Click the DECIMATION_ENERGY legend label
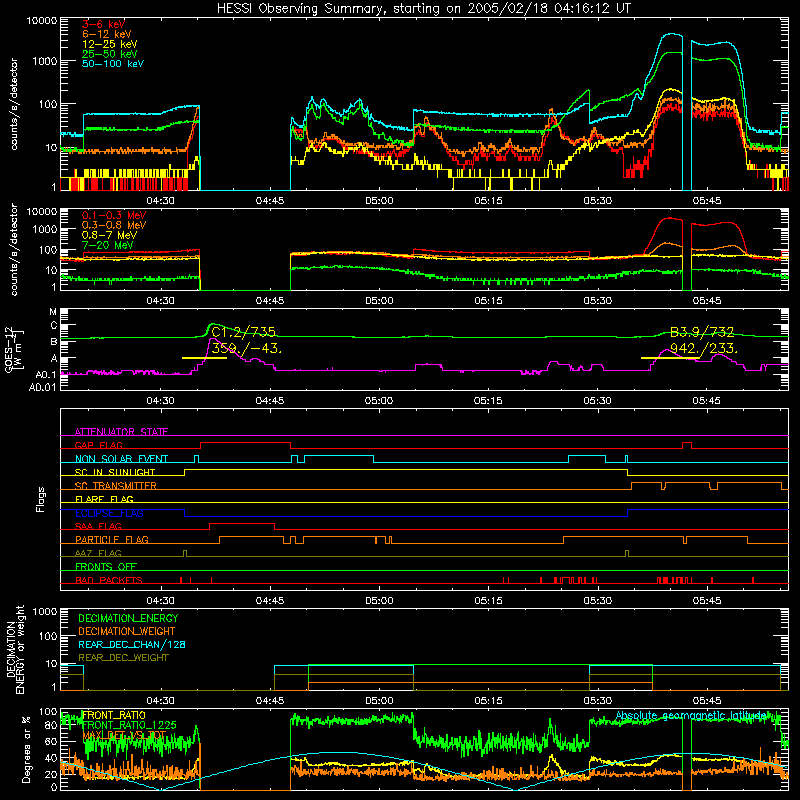Viewport: 800px width, 800px height. coord(128,618)
